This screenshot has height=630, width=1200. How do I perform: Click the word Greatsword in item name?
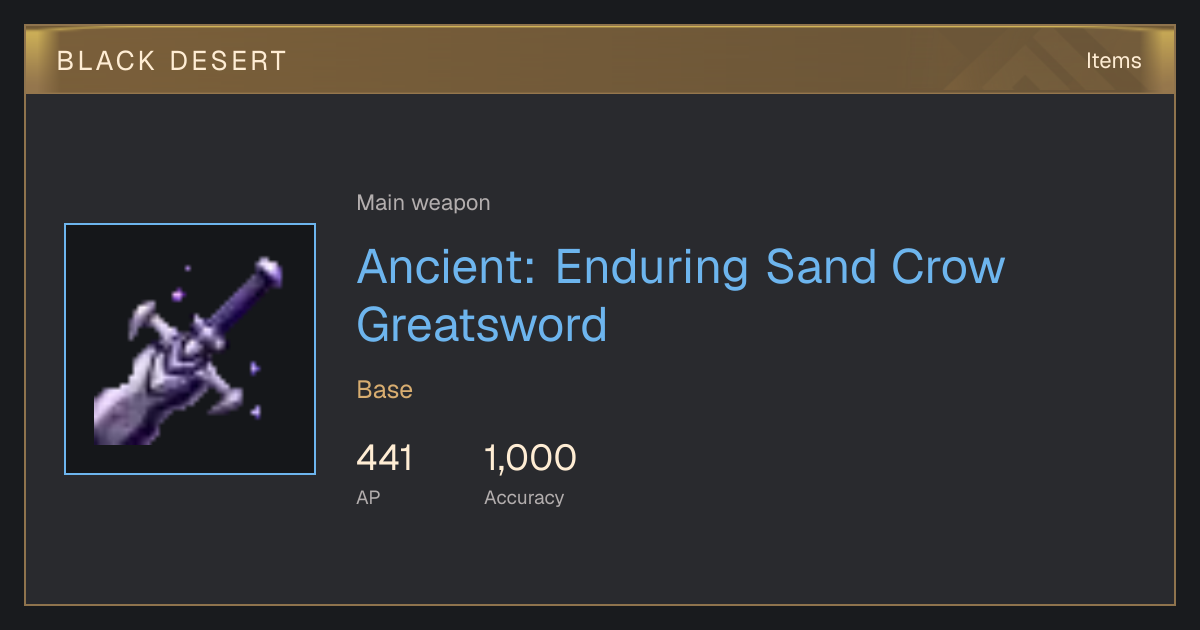click(x=482, y=325)
